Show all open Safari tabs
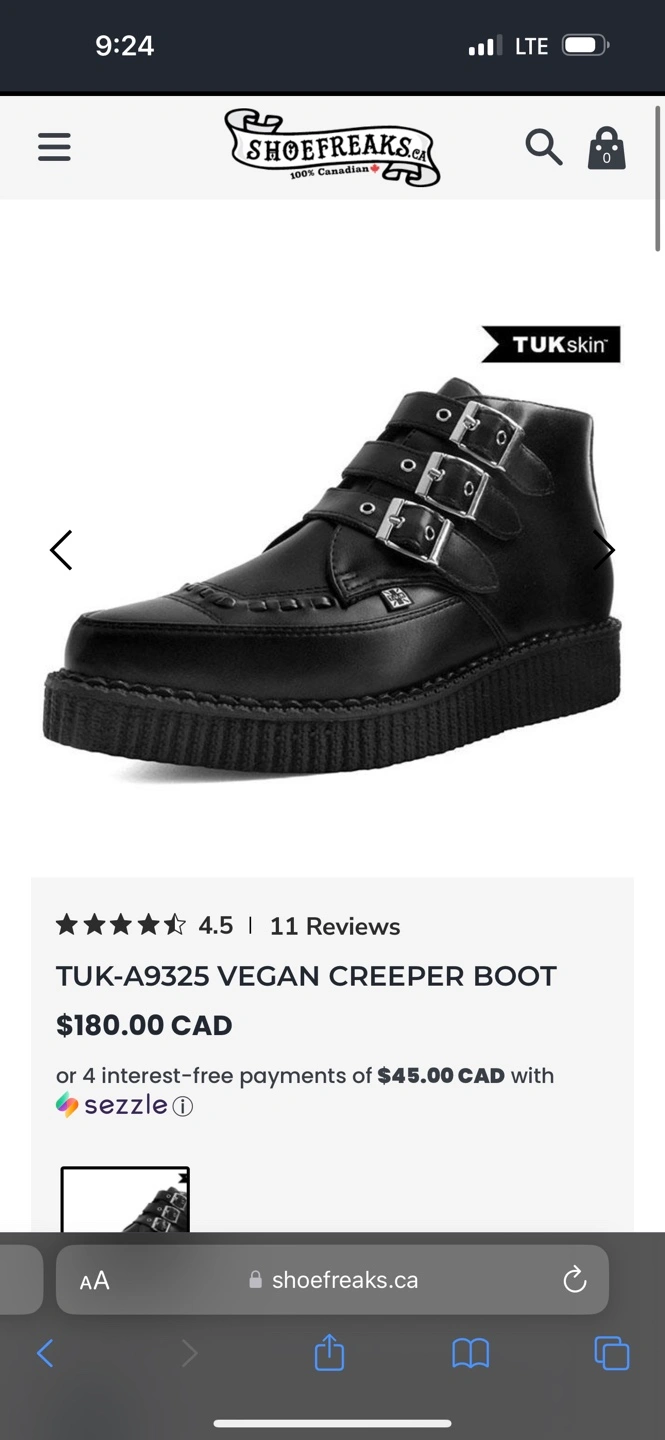 [x=611, y=1354]
